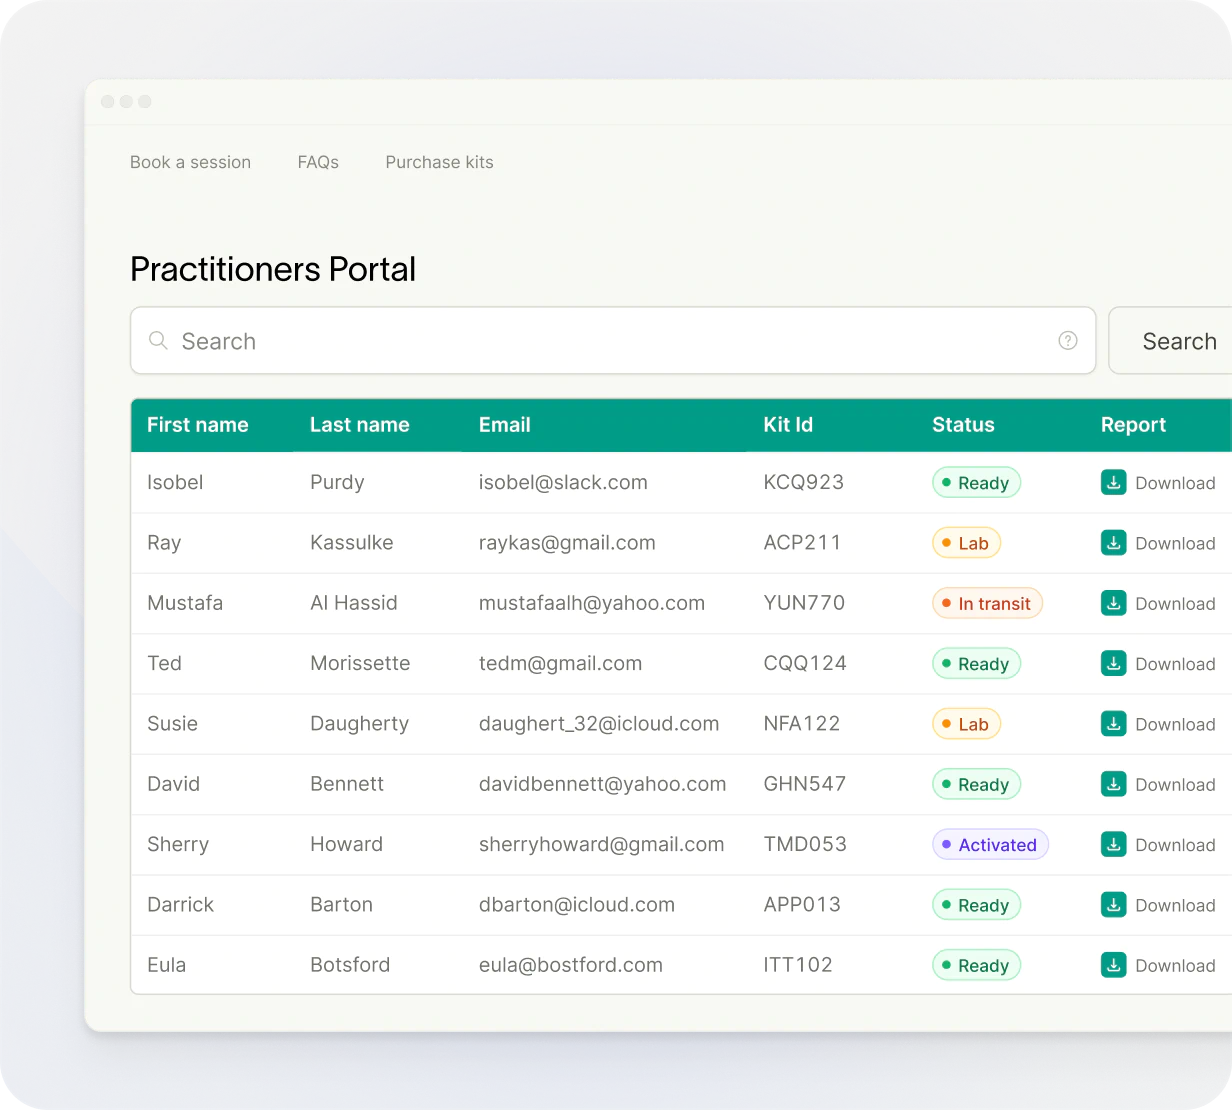Click the download icon on Isobel Purdy's row
Screen dimensions: 1232x1110
(x=1113, y=482)
